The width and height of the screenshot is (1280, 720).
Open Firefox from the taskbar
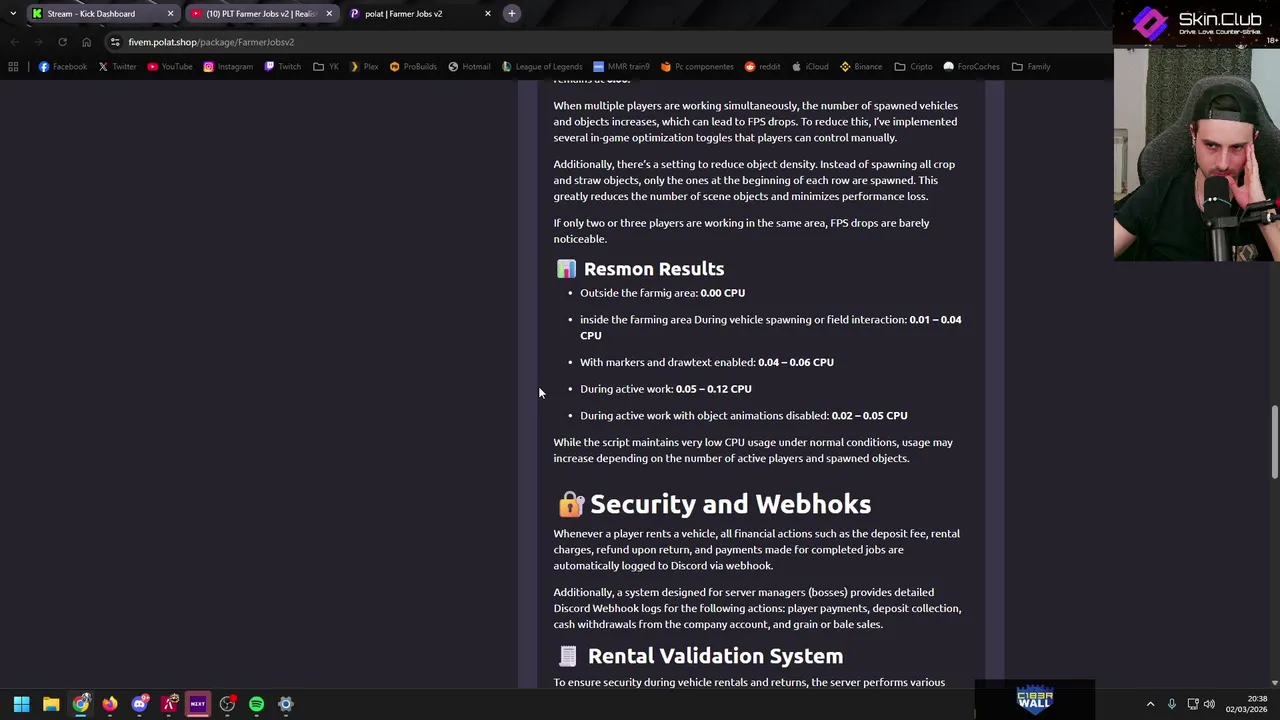[x=110, y=704]
